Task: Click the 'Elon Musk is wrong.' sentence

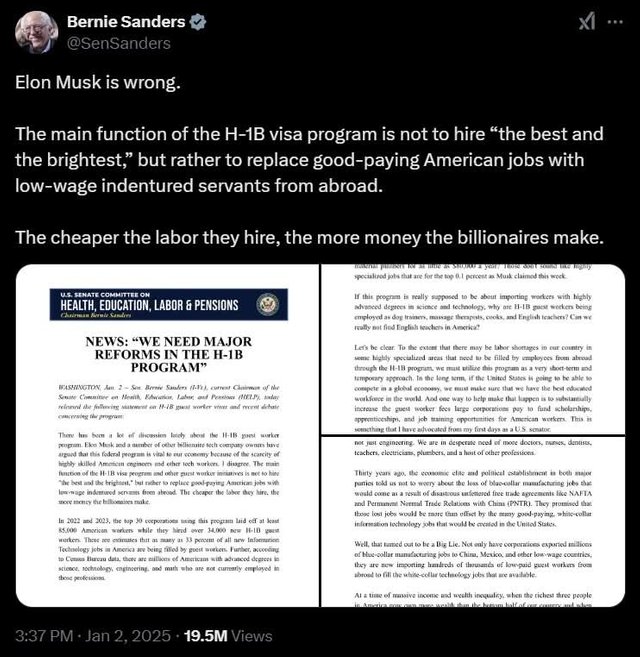Action: (x=98, y=83)
